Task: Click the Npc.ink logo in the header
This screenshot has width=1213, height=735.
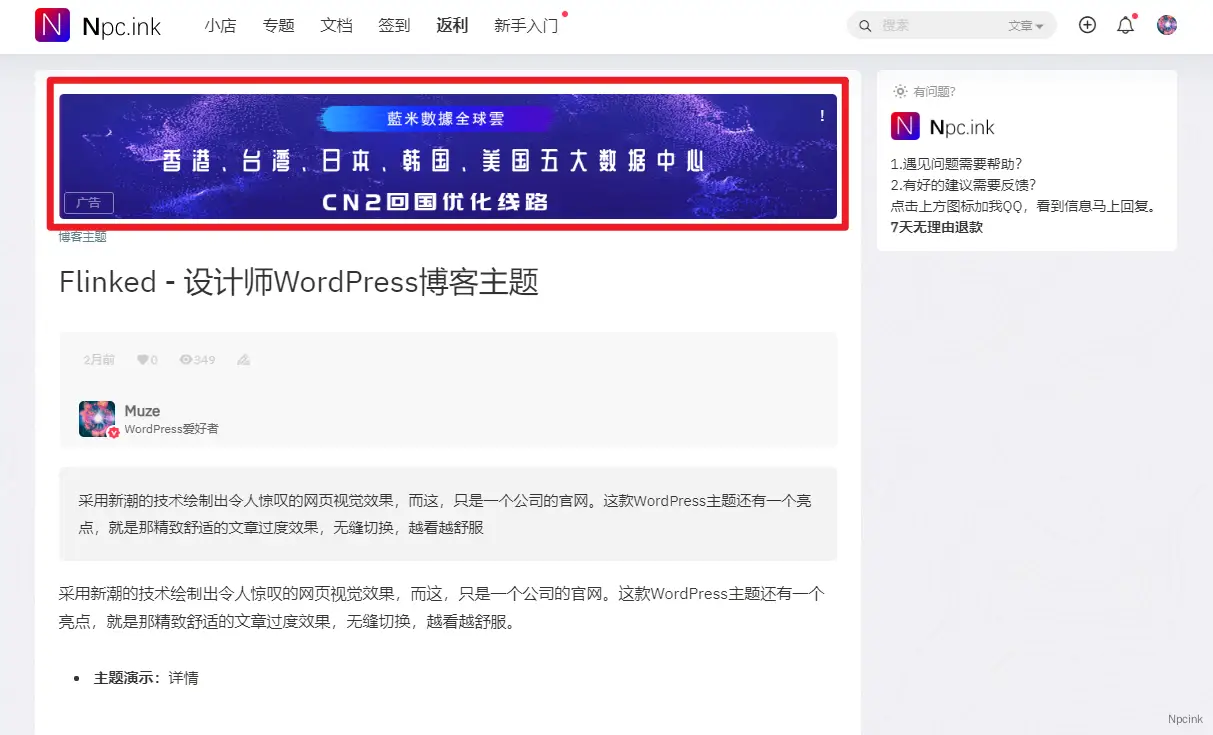Action: [x=97, y=26]
